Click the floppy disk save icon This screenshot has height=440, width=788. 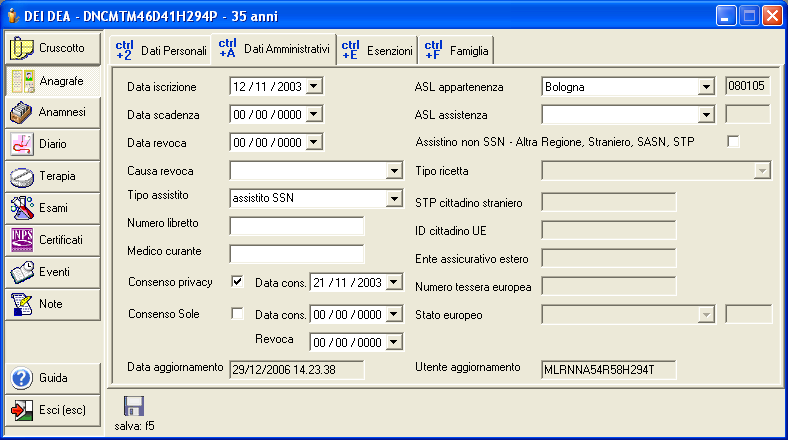pos(134,407)
